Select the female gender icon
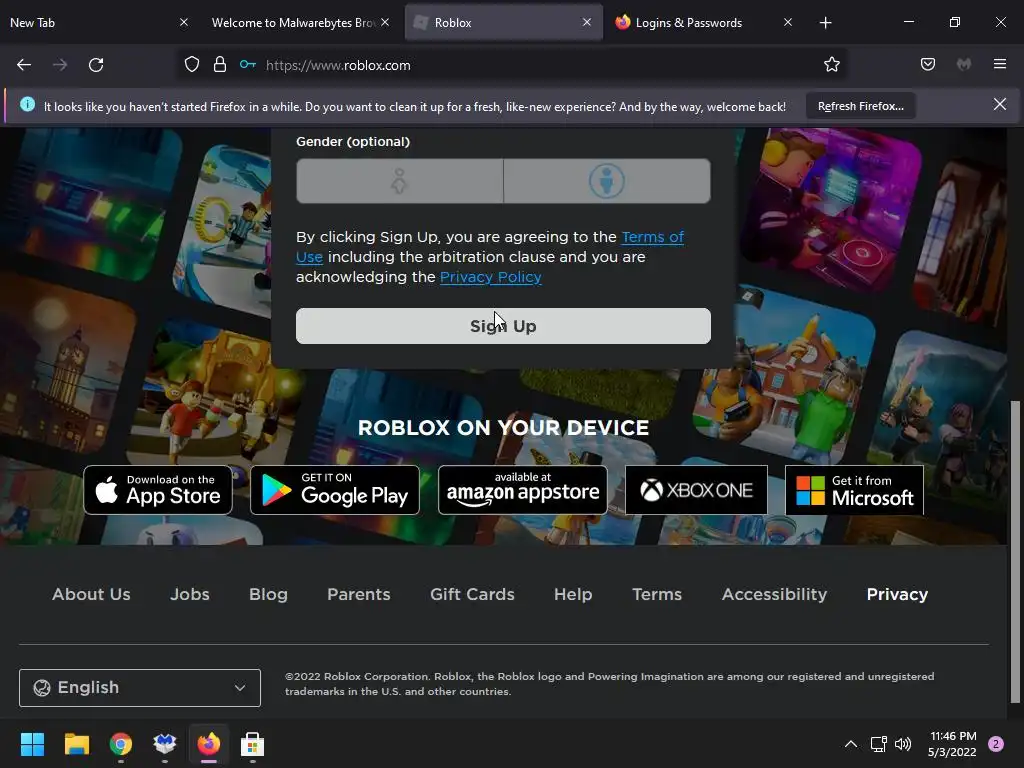1024x768 pixels. coord(399,181)
